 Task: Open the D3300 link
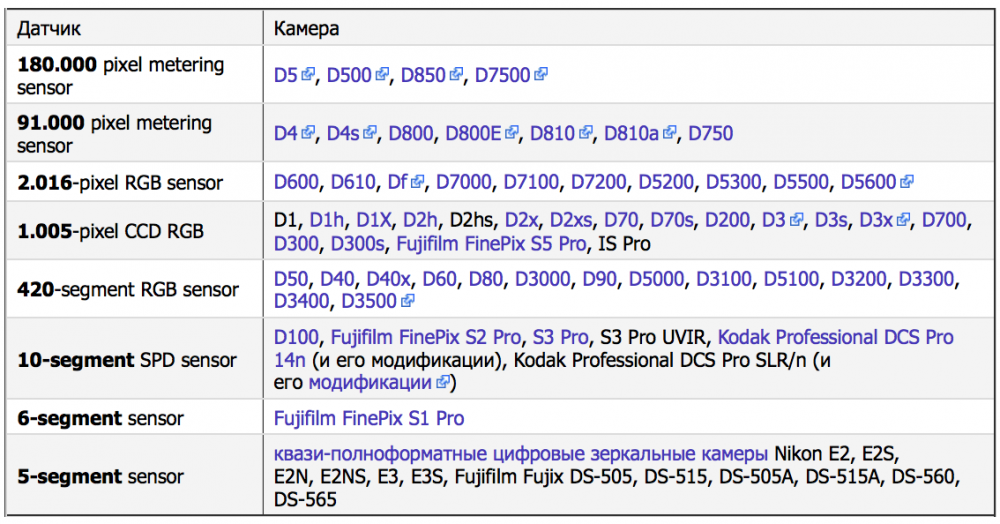click(926, 279)
